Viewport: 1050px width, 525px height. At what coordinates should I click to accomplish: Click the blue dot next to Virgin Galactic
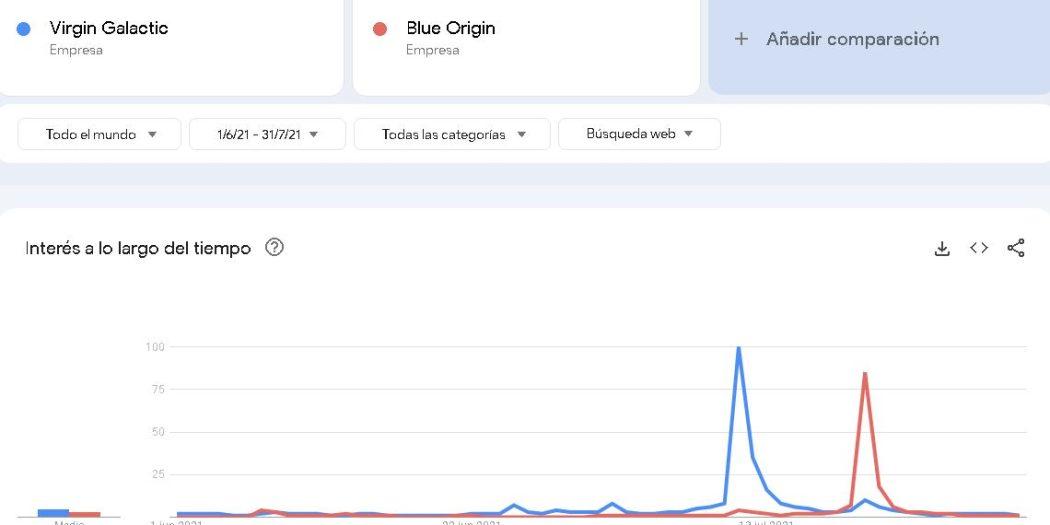click(x=23, y=29)
